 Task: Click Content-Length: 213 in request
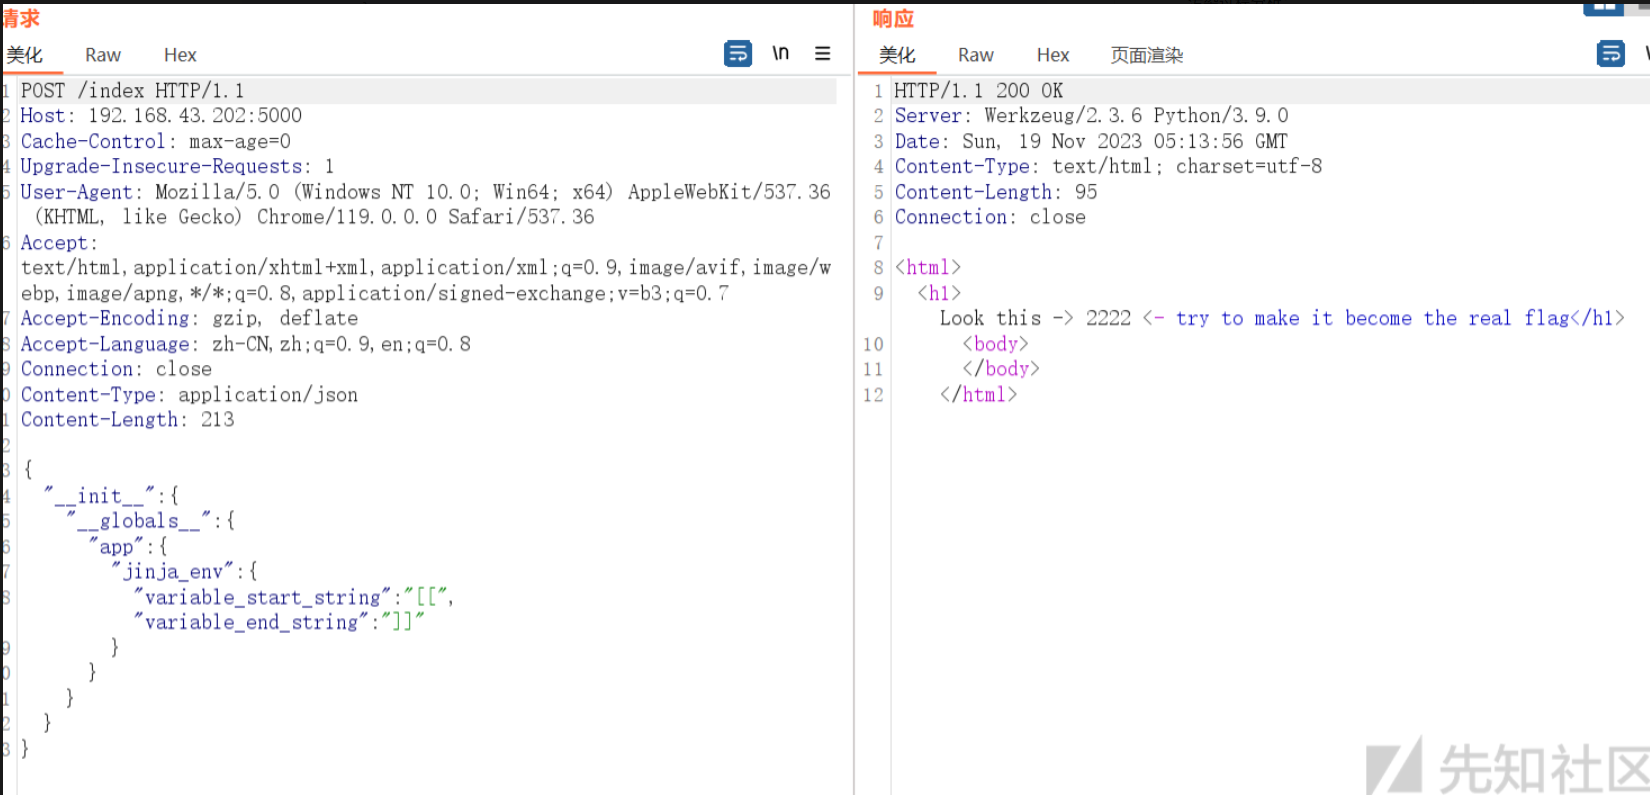click(x=128, y=420)
